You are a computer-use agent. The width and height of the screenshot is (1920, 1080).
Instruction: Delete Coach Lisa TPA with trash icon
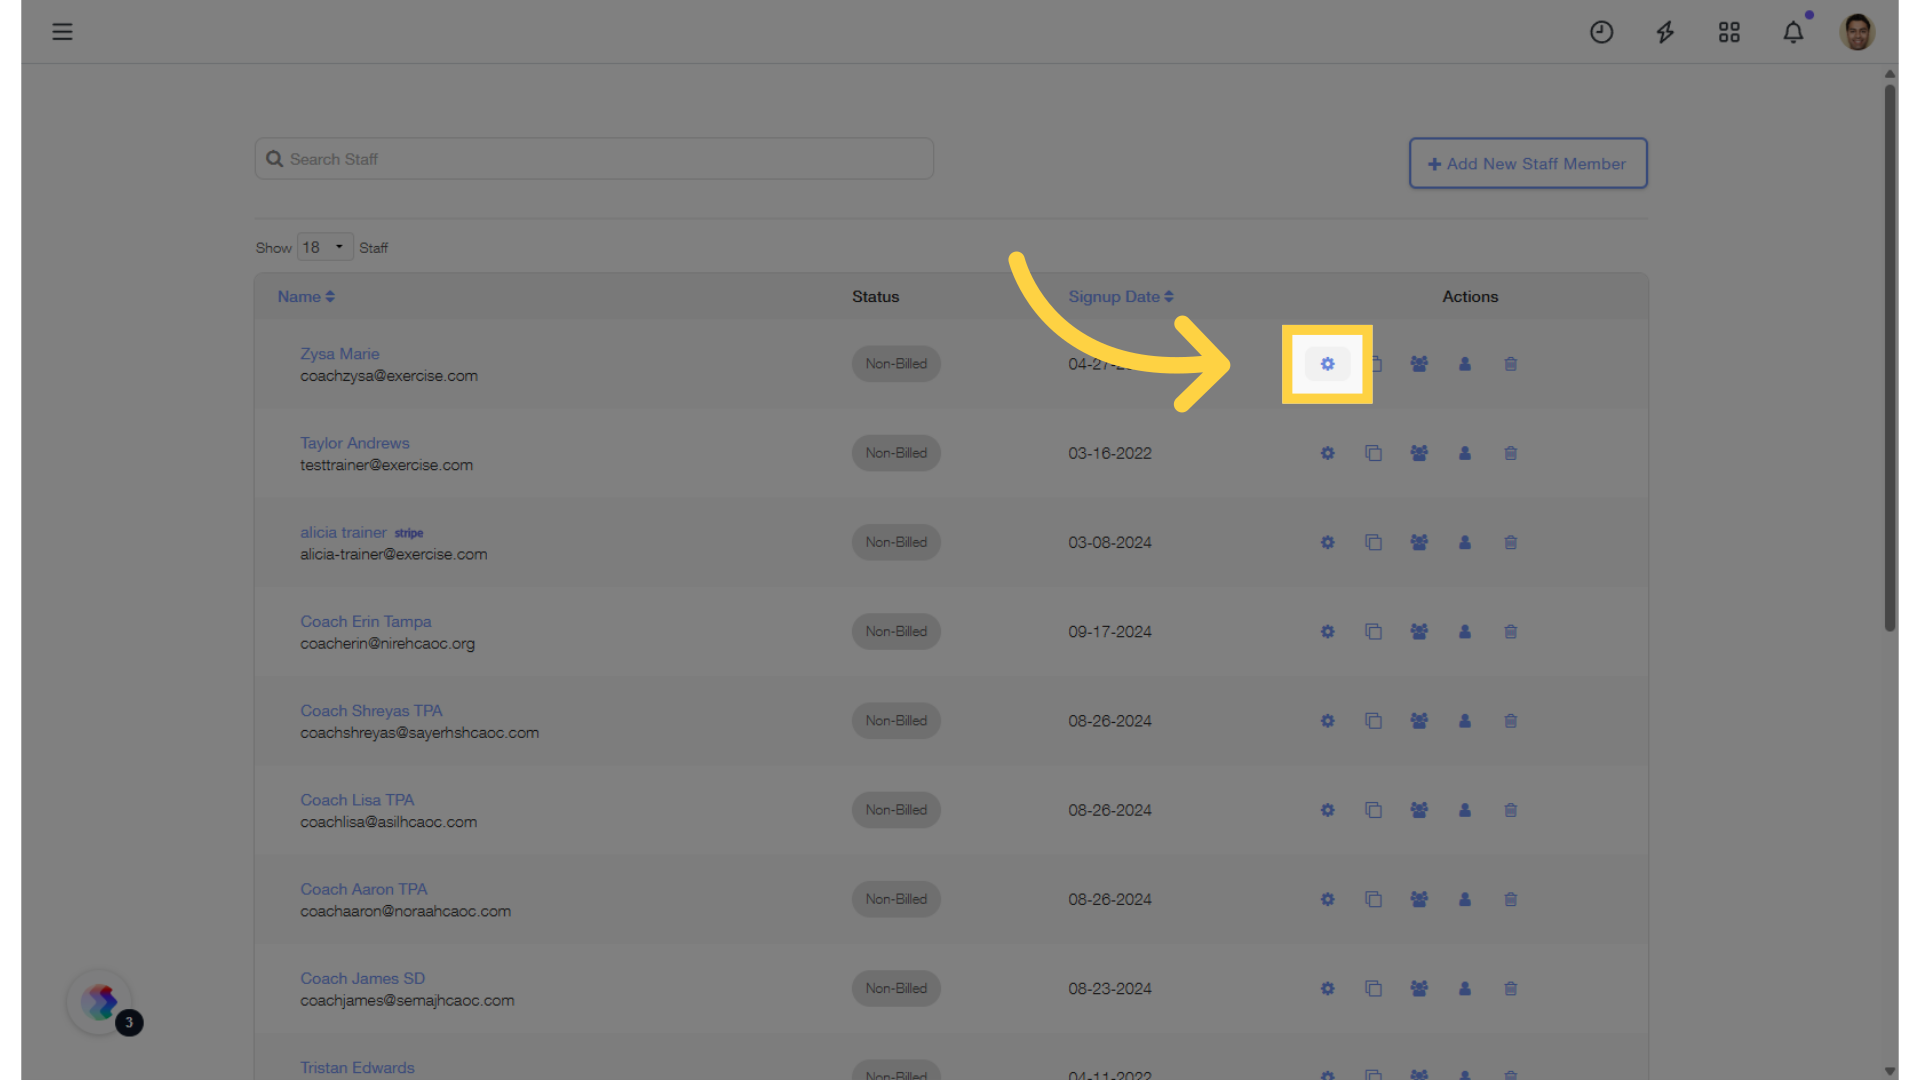click(1511, 810)
